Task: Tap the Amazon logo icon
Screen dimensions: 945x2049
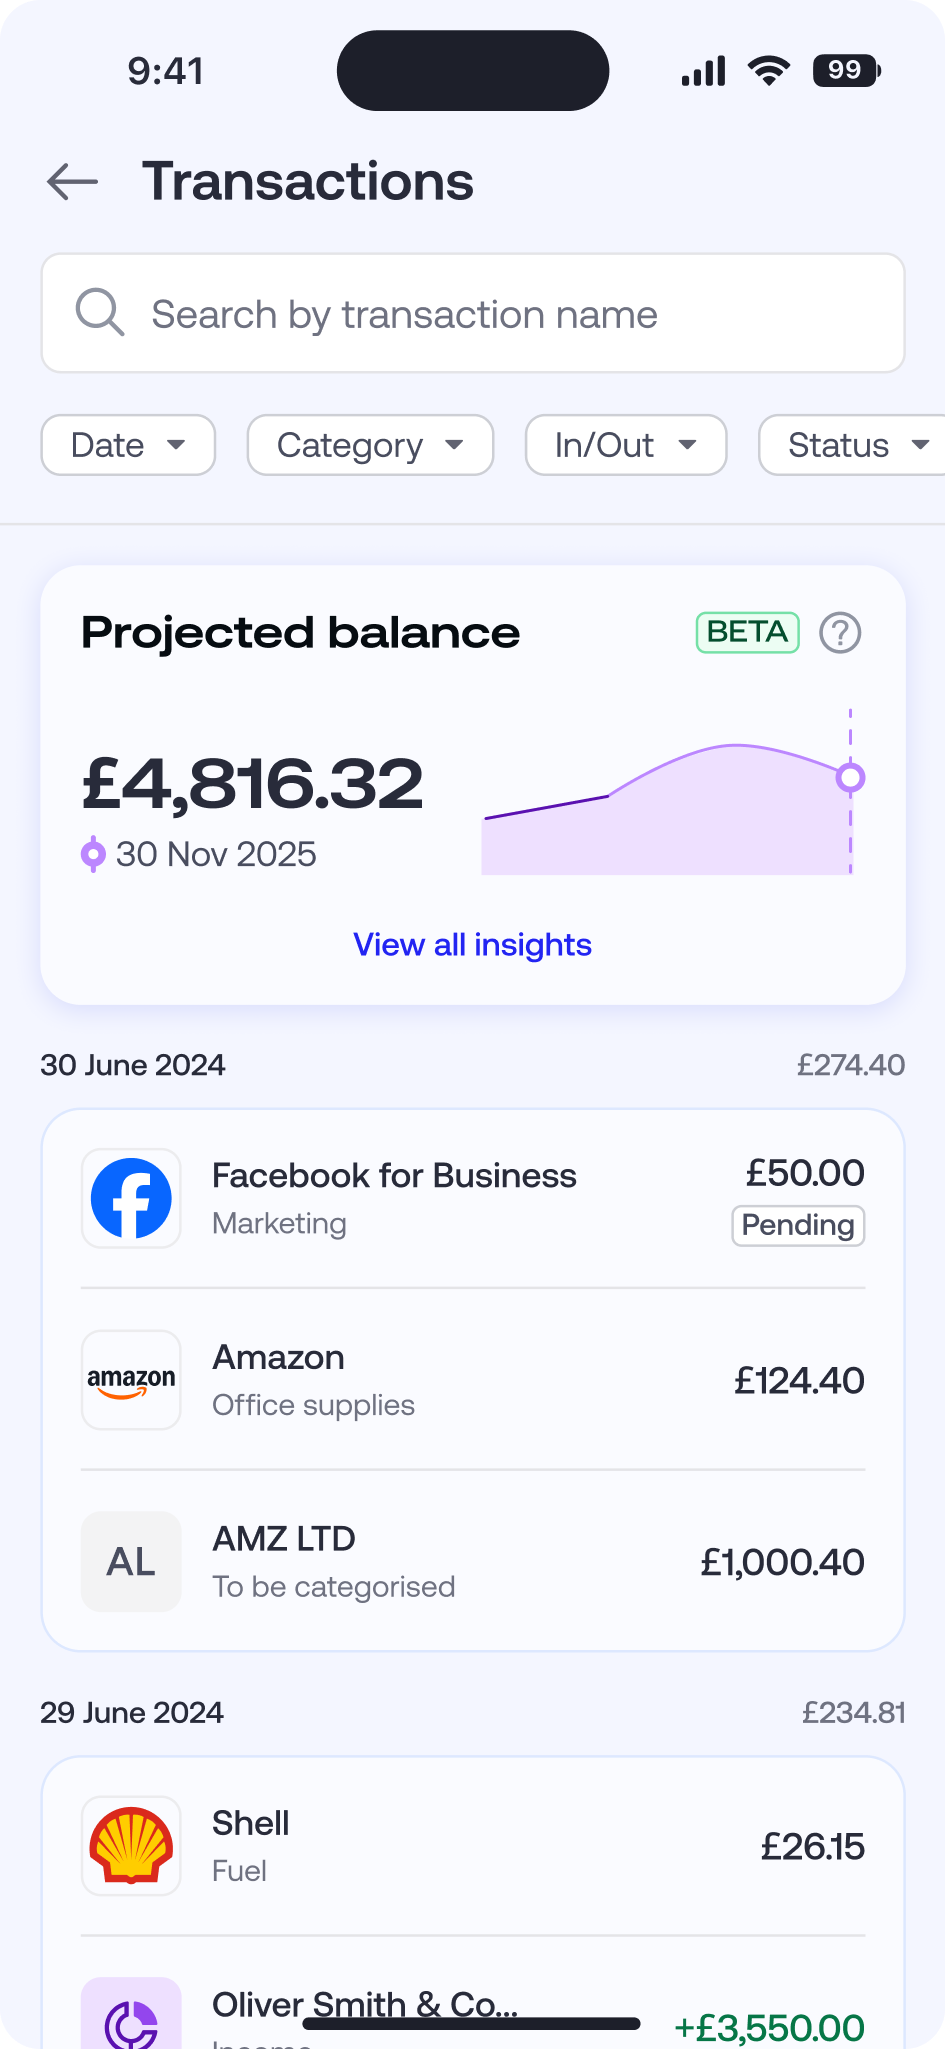Action: pyautogui.click(x=131, y=1380)
